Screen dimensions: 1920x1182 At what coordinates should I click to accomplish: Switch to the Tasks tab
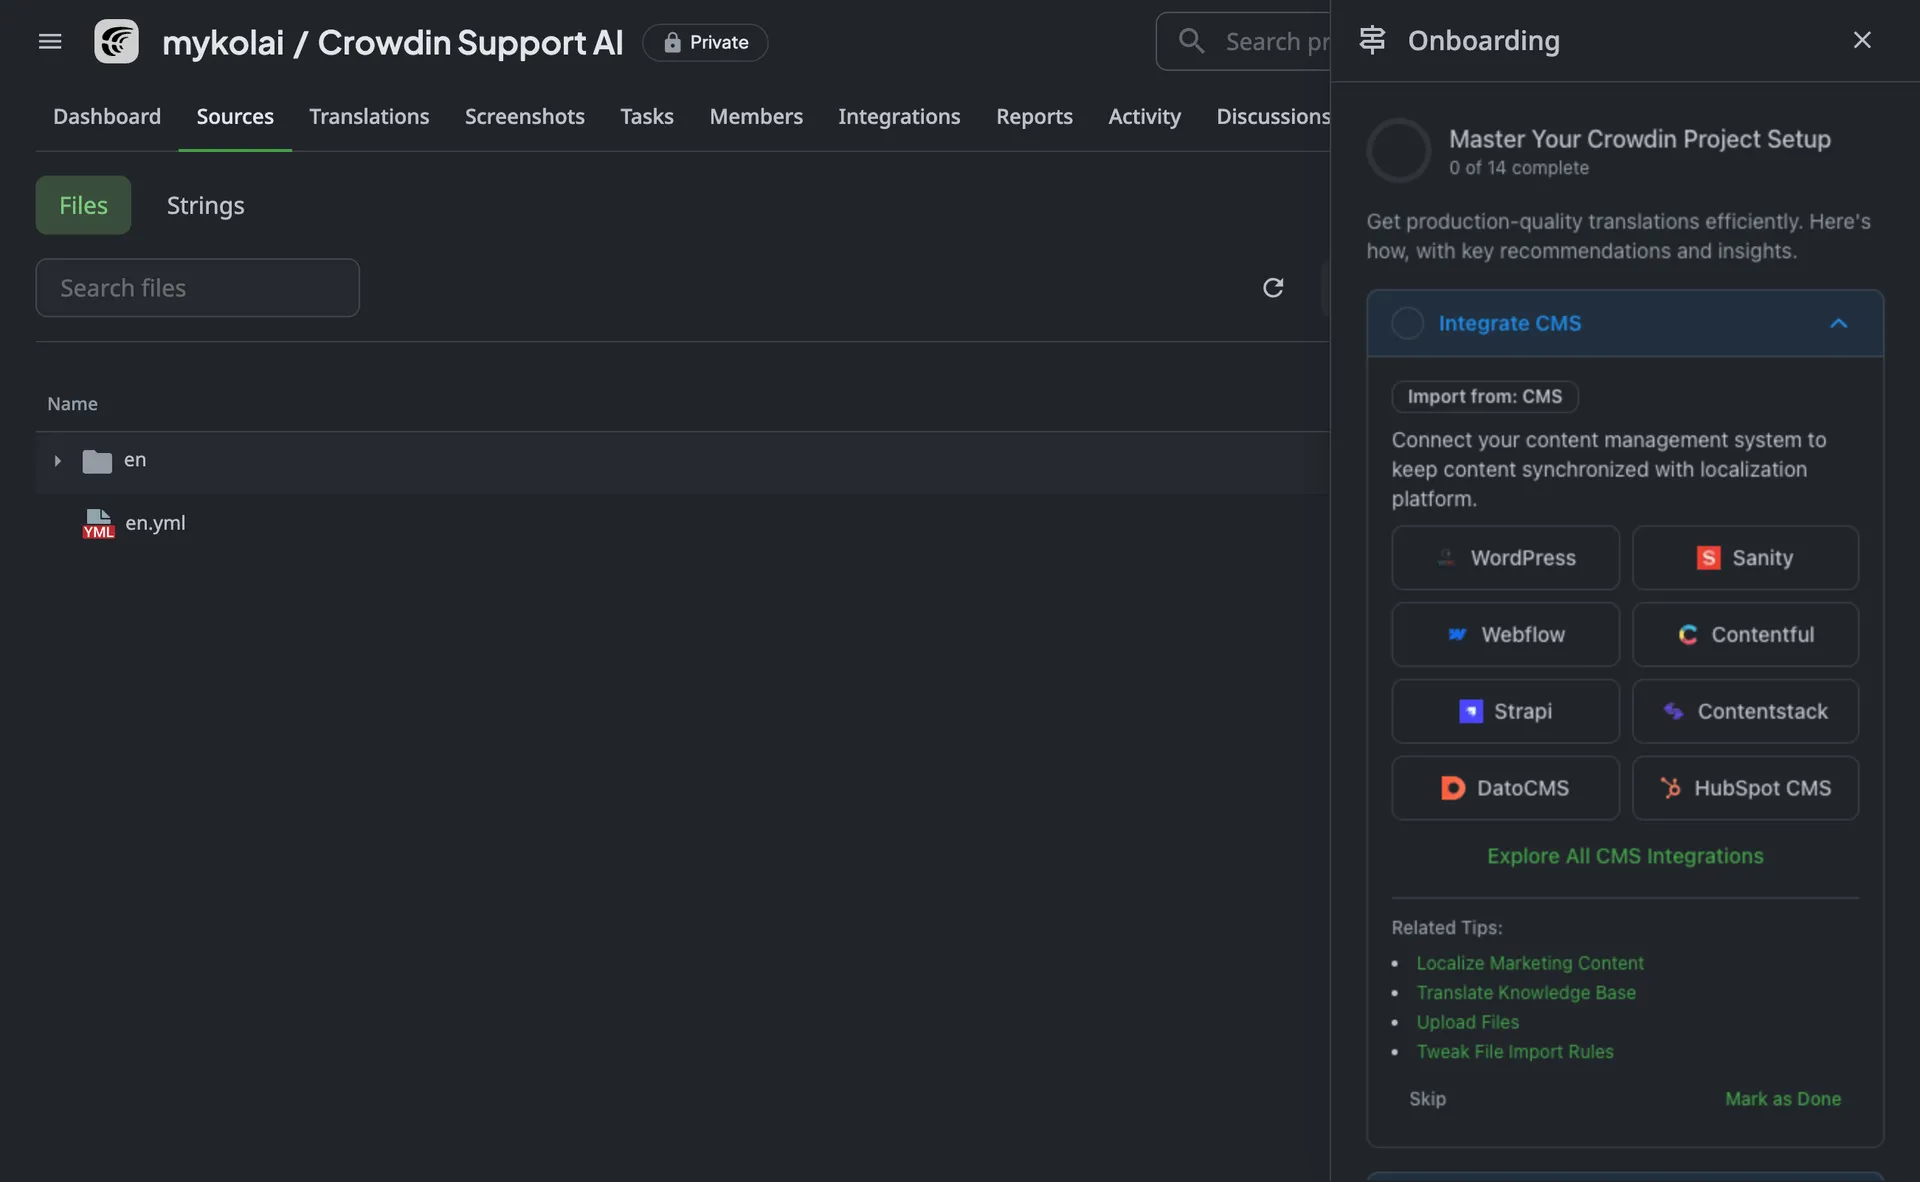(647, 117)
